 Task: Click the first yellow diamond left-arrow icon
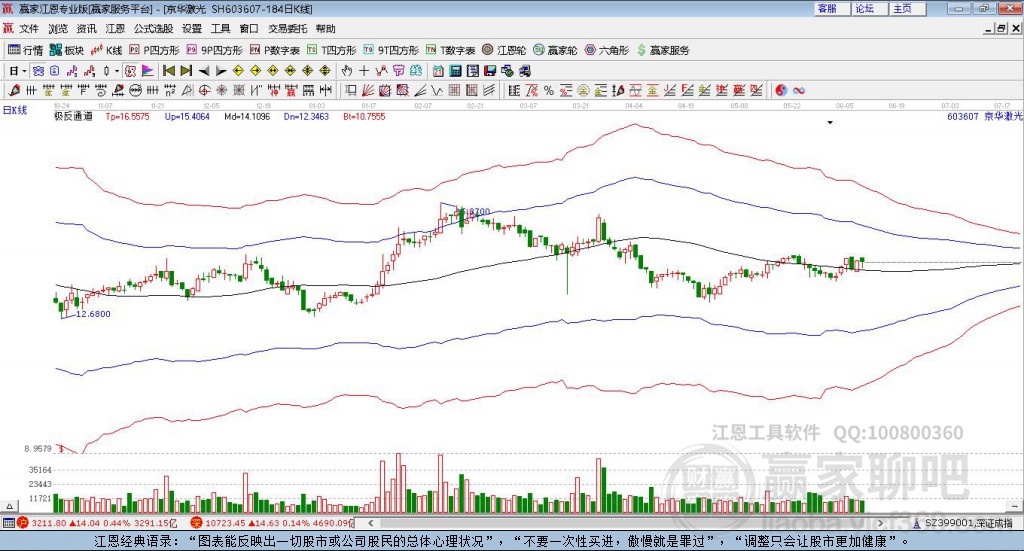[238, 71]
